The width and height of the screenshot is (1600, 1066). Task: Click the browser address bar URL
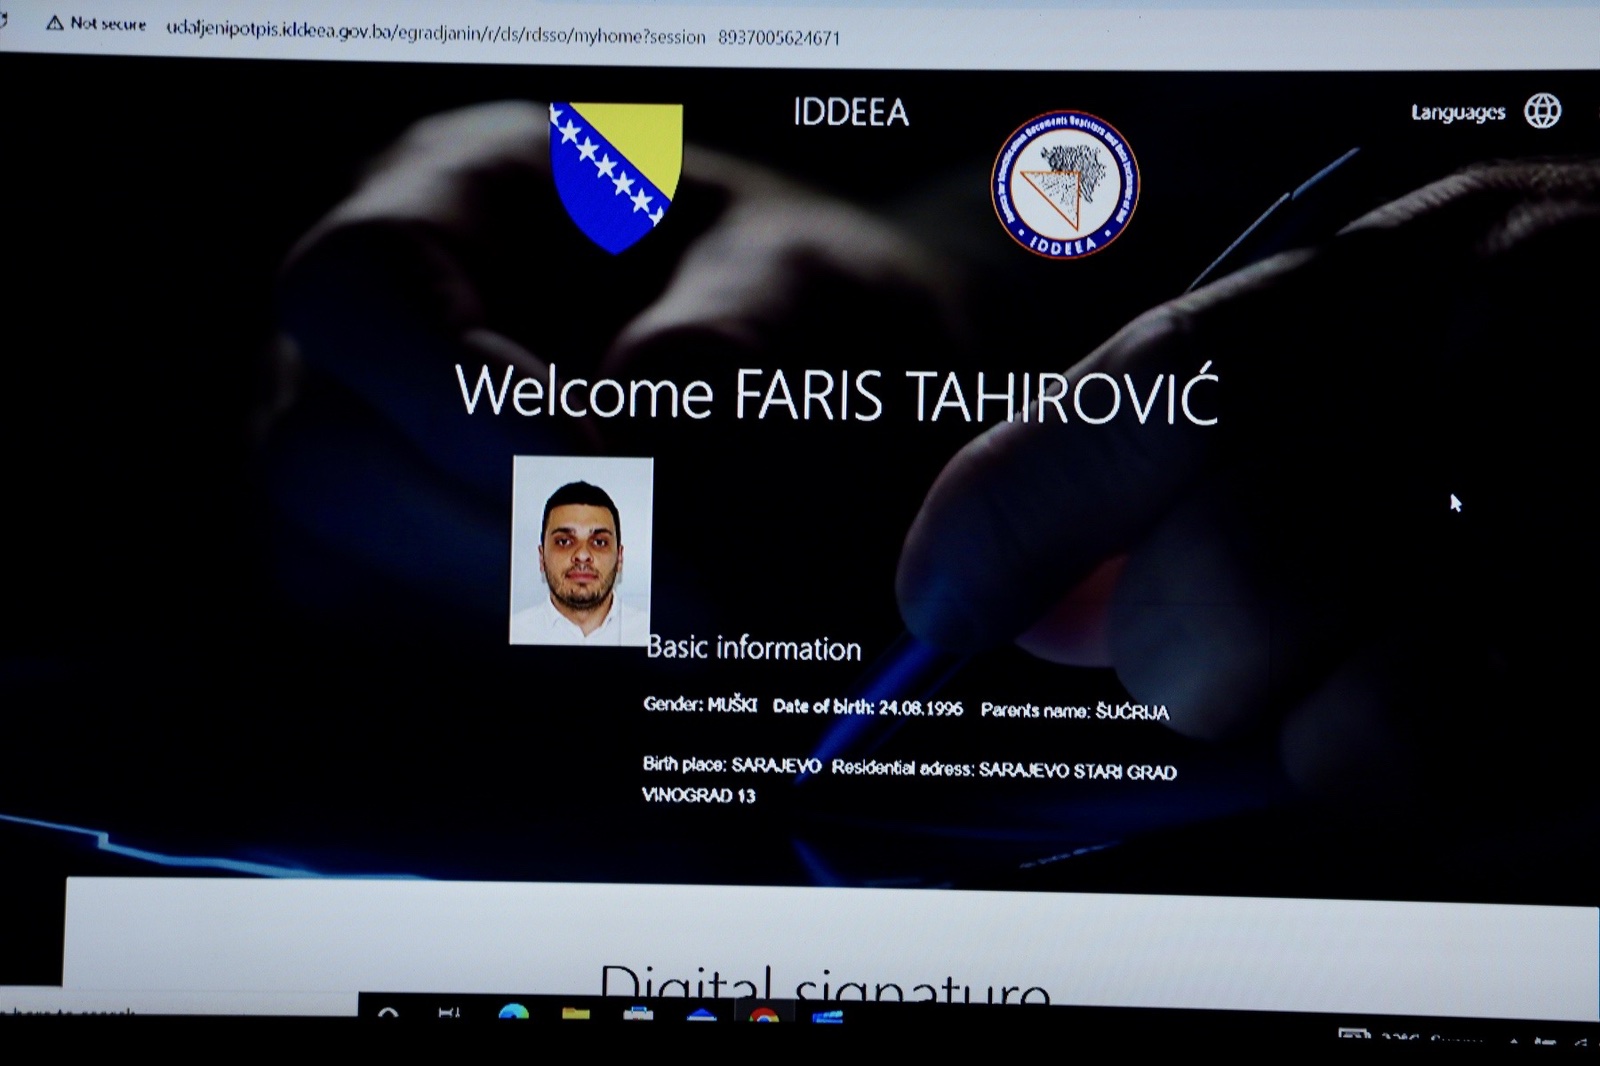pos(502,35)
